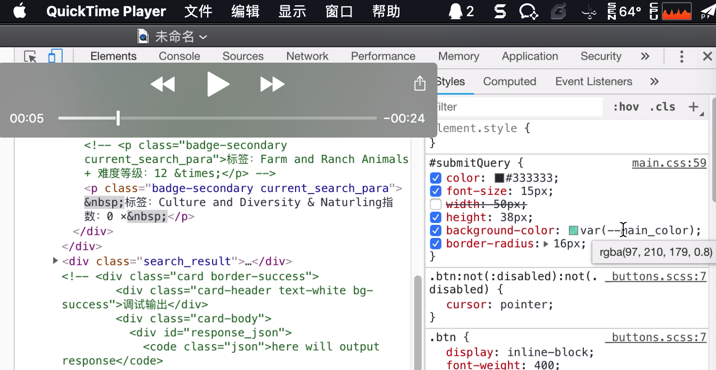Screen dimensions: 716x370
Task: Open the Event Listeners tab
Action: (x=594, y=81)
